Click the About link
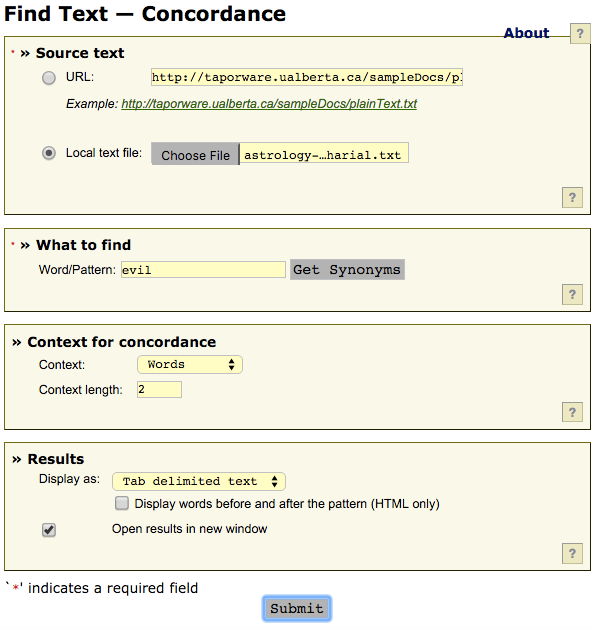The width and height of the screenshot is (596, 629). 526,33
